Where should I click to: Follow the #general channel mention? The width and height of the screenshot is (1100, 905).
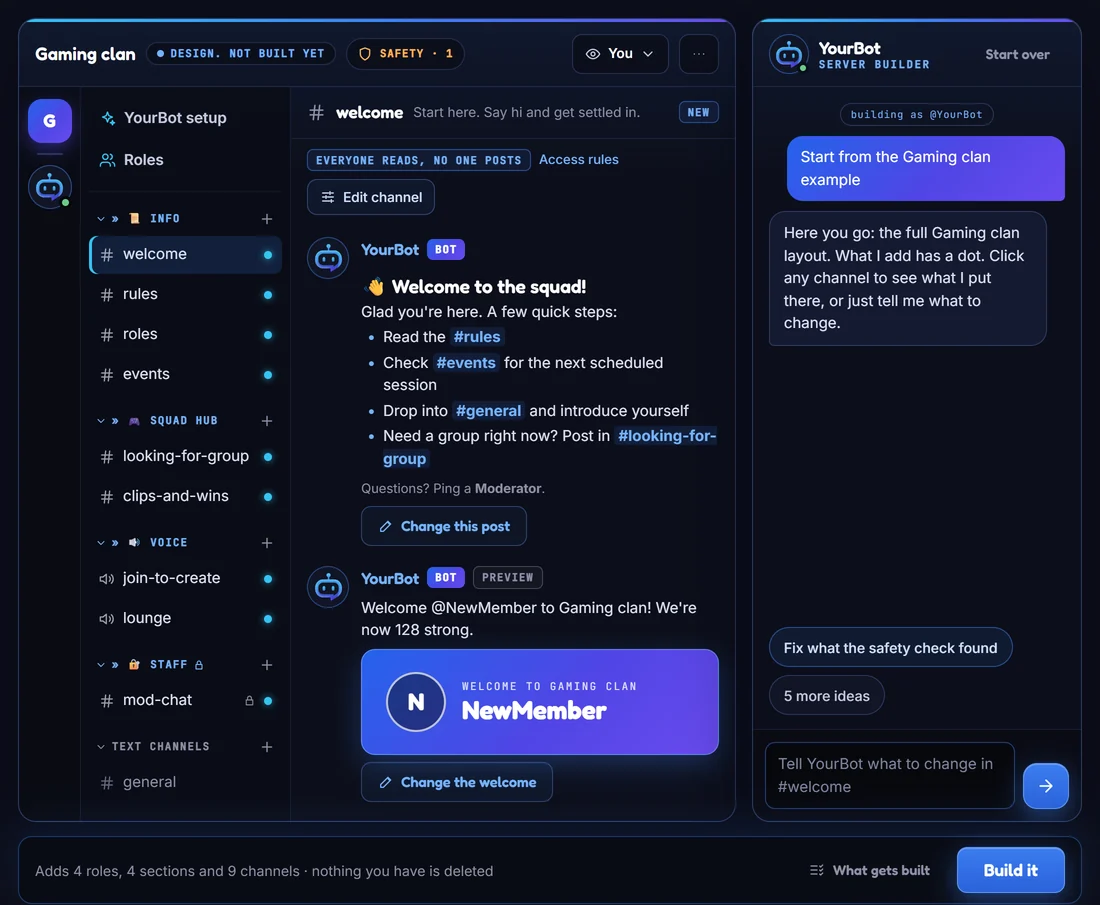coord(488,411)
